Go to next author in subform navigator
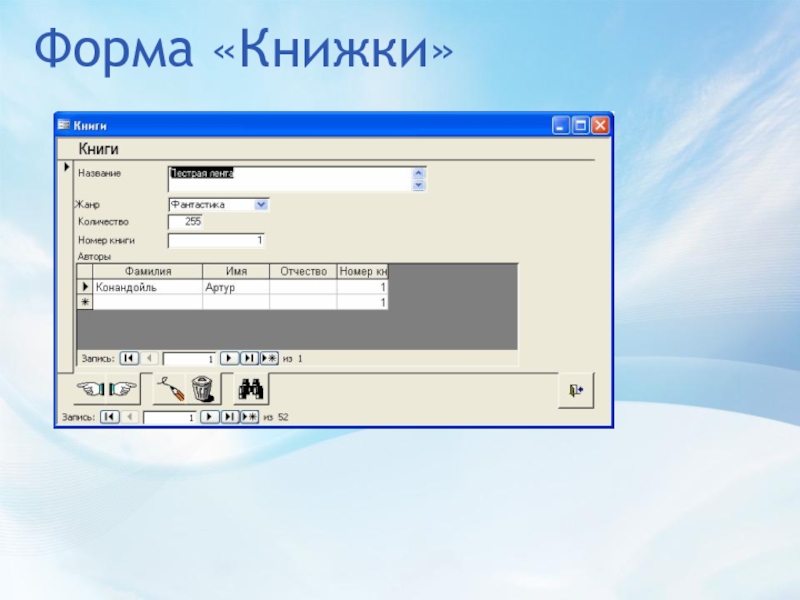Screen dimensions: 800x600 [229, 357]
